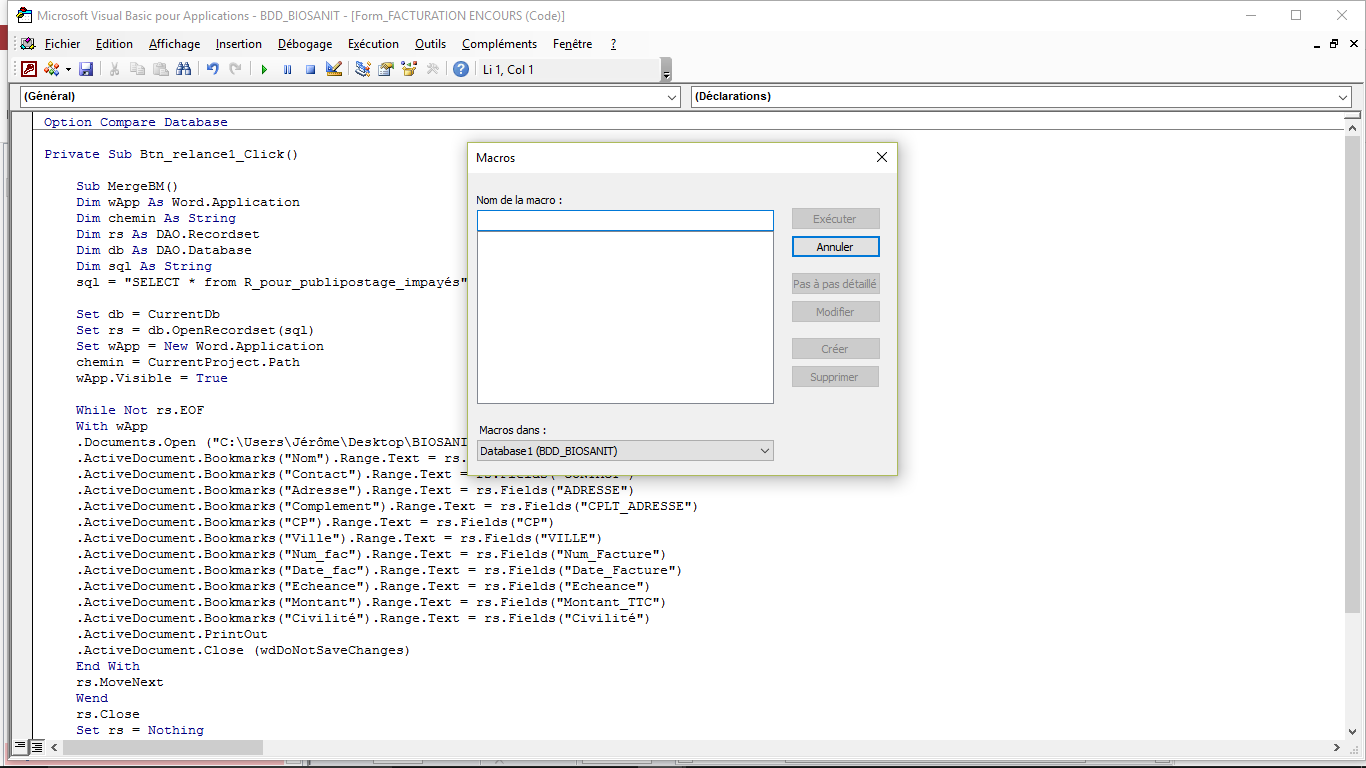Open the Fenêtre menu
The height and width of the screenshot is (768, 1366).
(572, 44)
